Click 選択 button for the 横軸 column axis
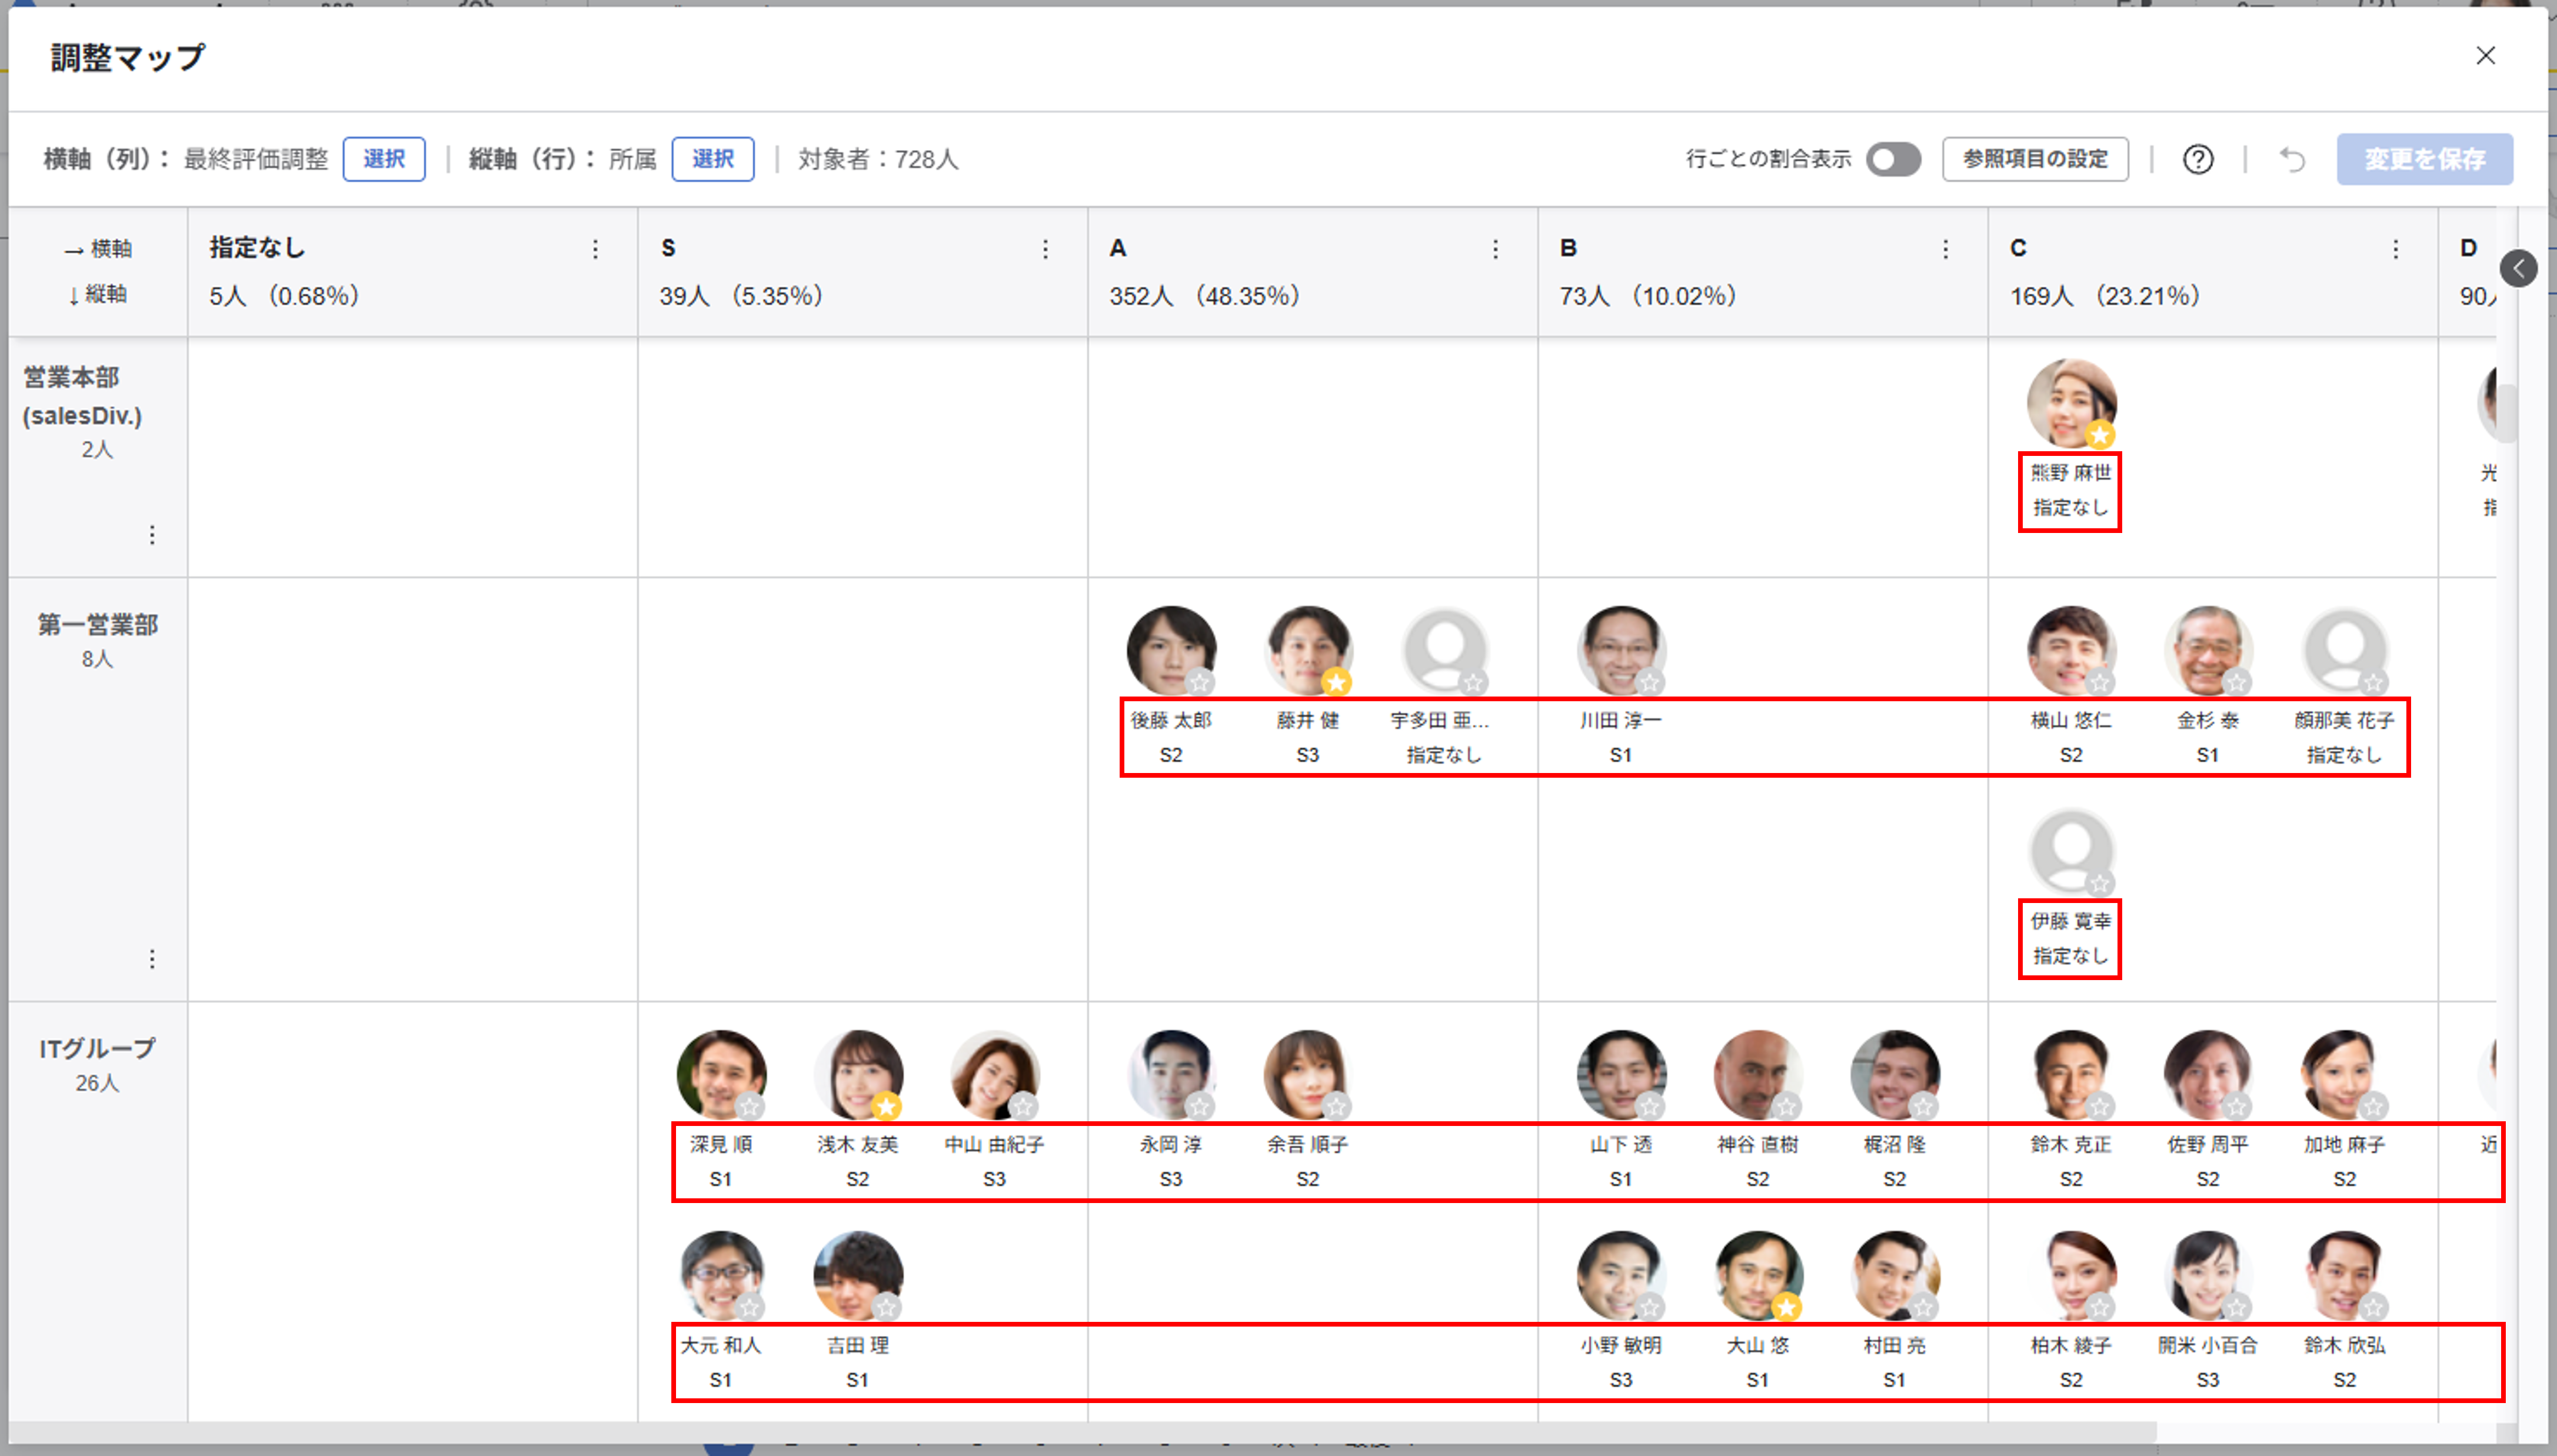 point(384,159)
